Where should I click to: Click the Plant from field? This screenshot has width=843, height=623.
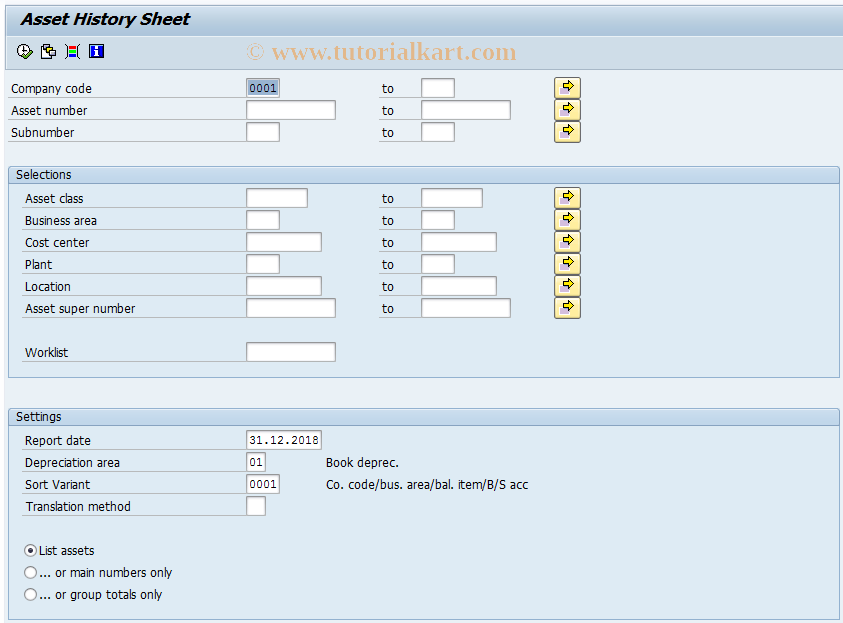263,264
